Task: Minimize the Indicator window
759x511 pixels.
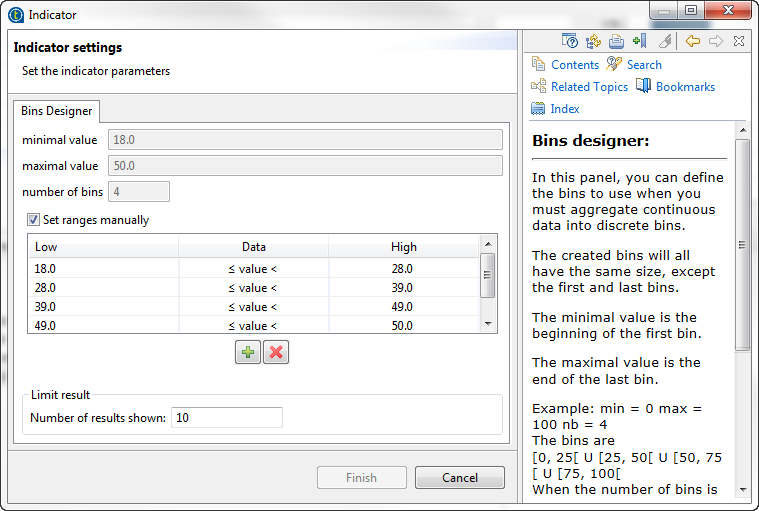Action: point(664,10)
